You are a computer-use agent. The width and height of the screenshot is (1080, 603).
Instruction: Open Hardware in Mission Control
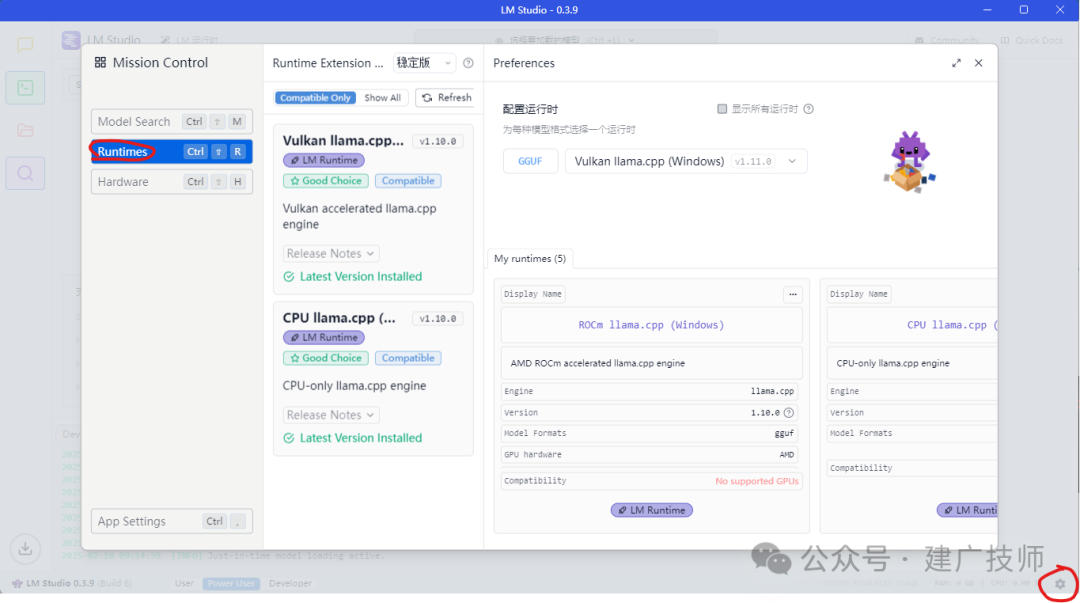click(172, 182)
